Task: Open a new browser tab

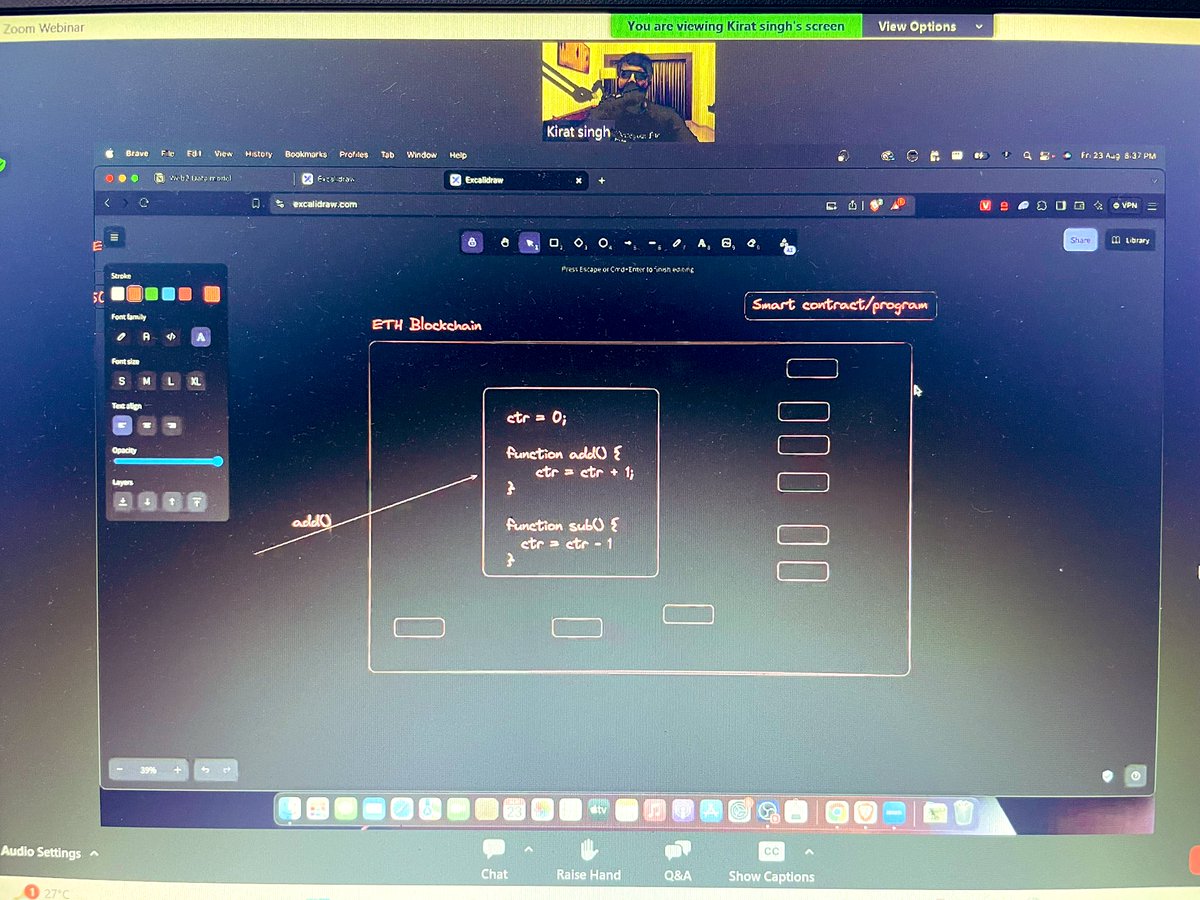Action: pyautogui.click(x=601, y=181)
